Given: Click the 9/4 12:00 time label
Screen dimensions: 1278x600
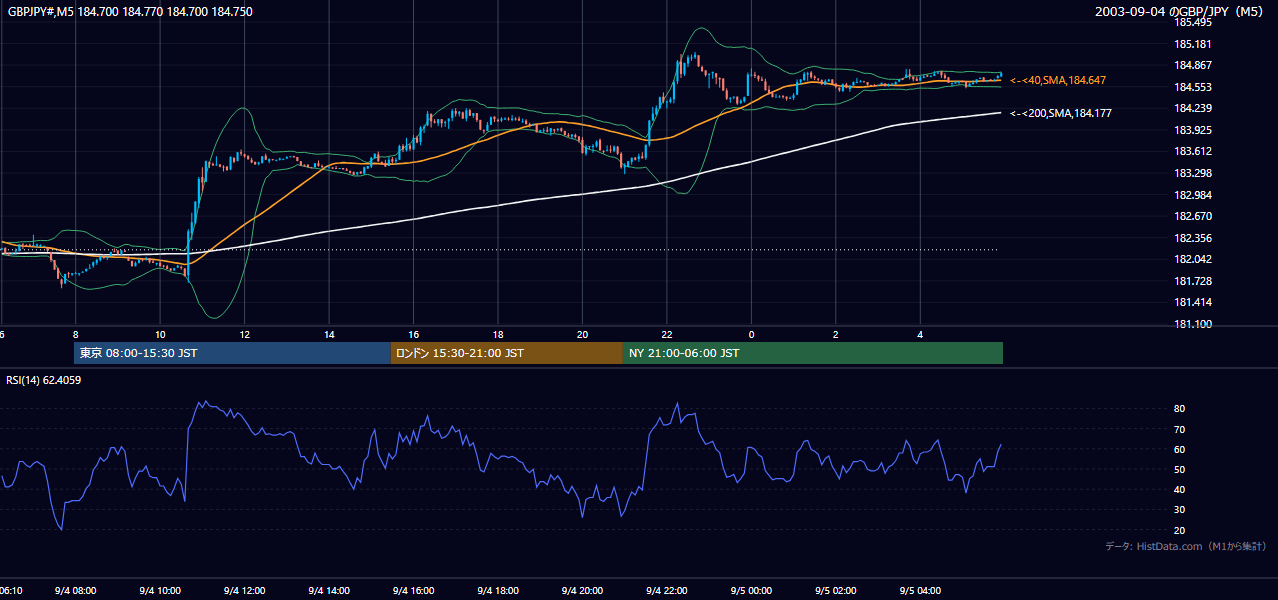Looking at the screenshot, I should click(245, 591).
